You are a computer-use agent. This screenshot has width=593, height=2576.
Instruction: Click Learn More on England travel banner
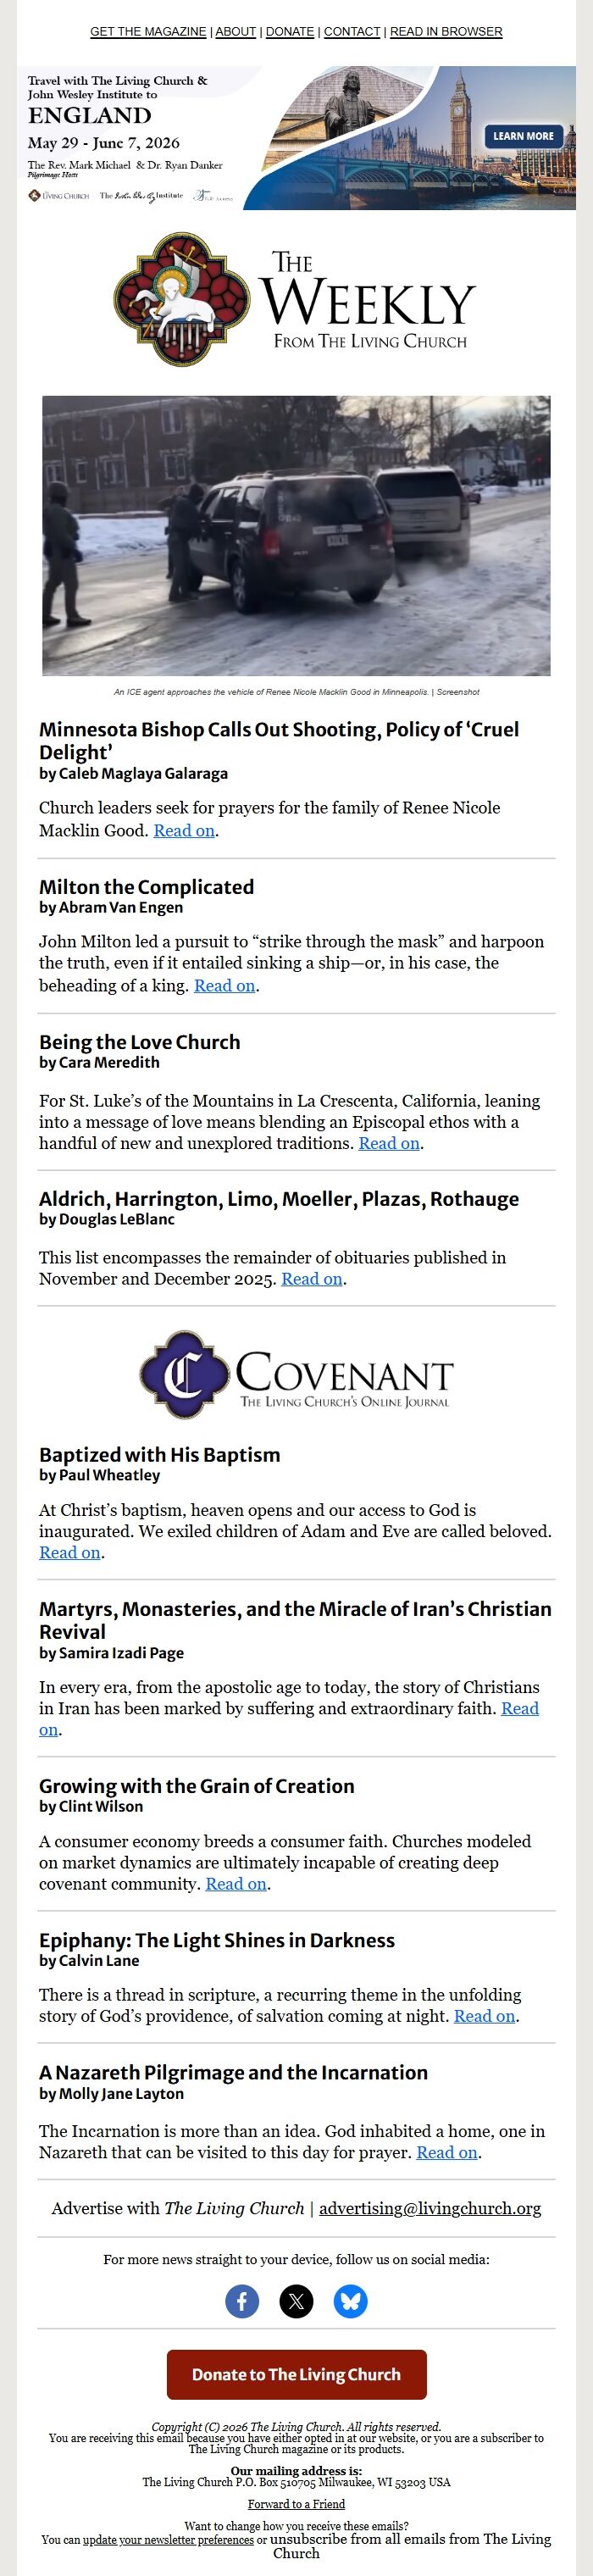(x=522, y=136)
